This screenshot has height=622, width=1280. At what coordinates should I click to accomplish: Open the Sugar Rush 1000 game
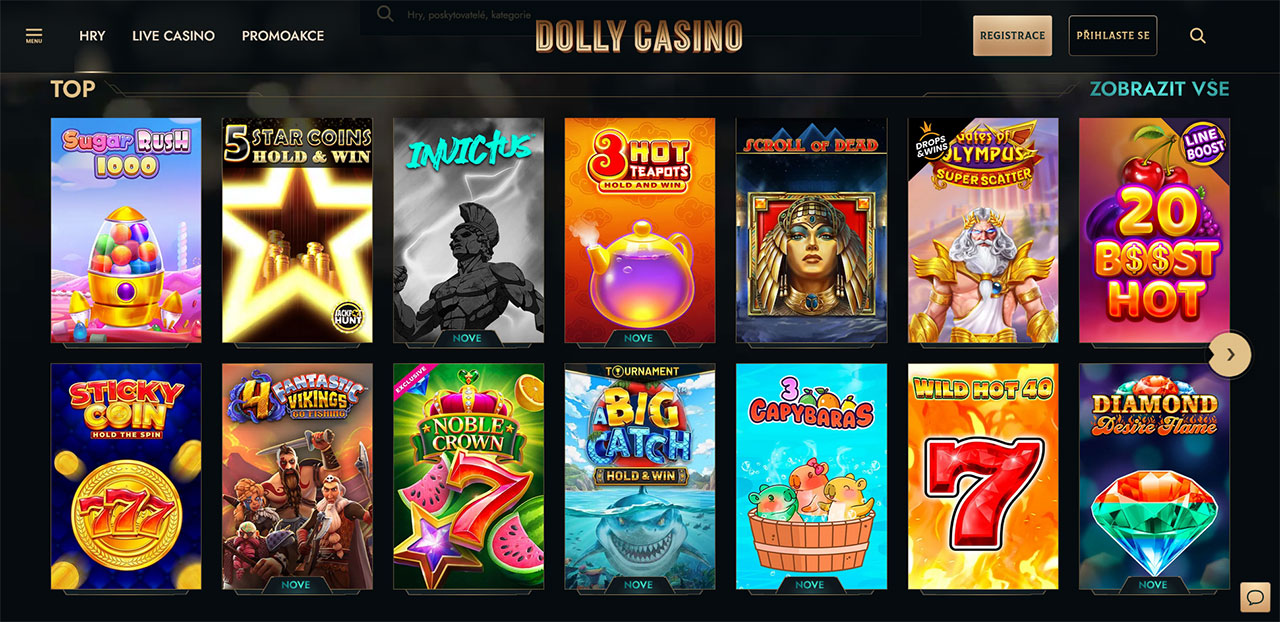(126, 230)
